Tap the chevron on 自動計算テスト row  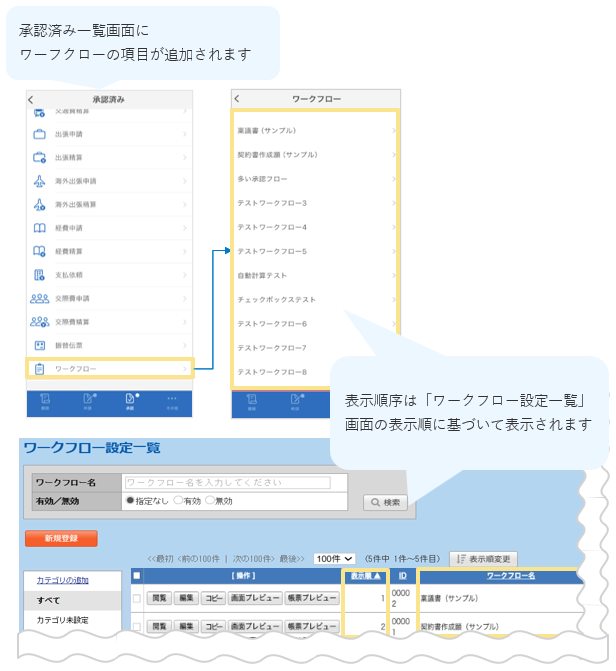394,276
